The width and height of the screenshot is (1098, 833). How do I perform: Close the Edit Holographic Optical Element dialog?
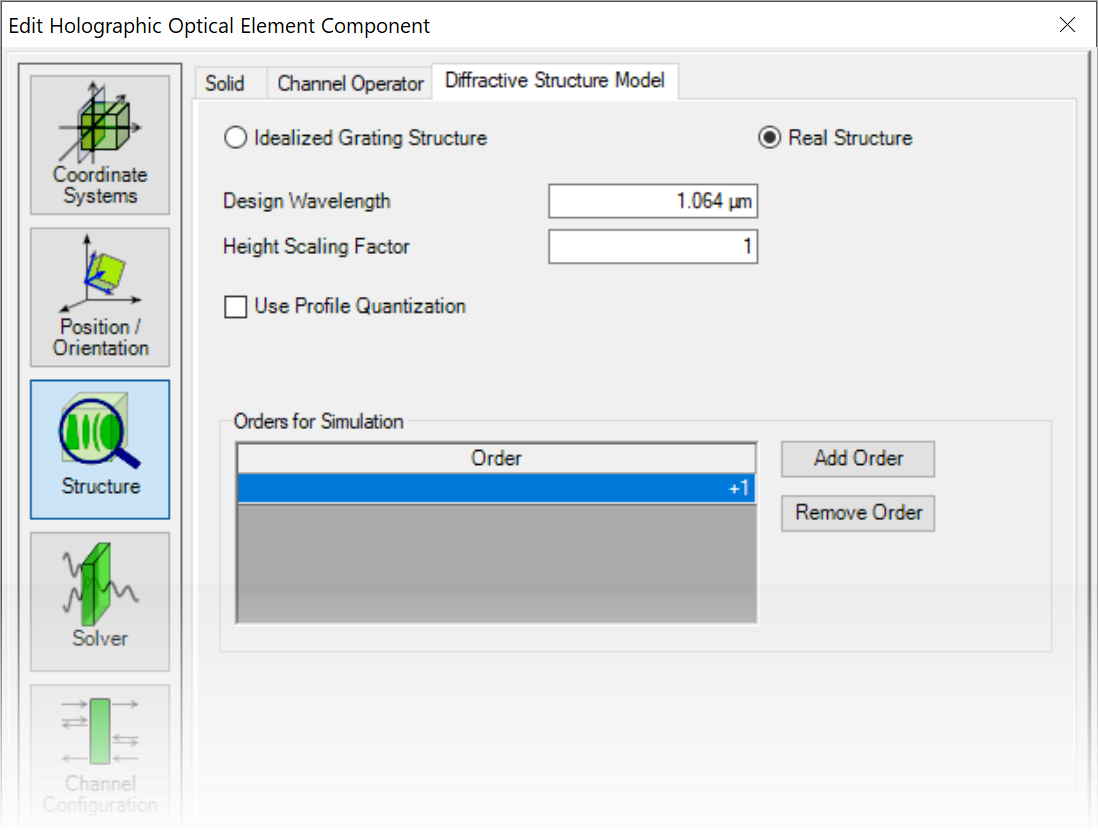(x=1067, y=25)
